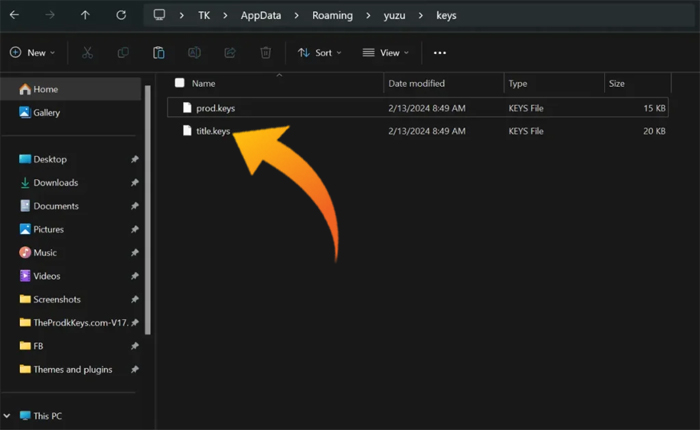Viewport: 700px width, 430px height.
Task: Open Downloads in the sidebar
Action: (x=55, y=182)
